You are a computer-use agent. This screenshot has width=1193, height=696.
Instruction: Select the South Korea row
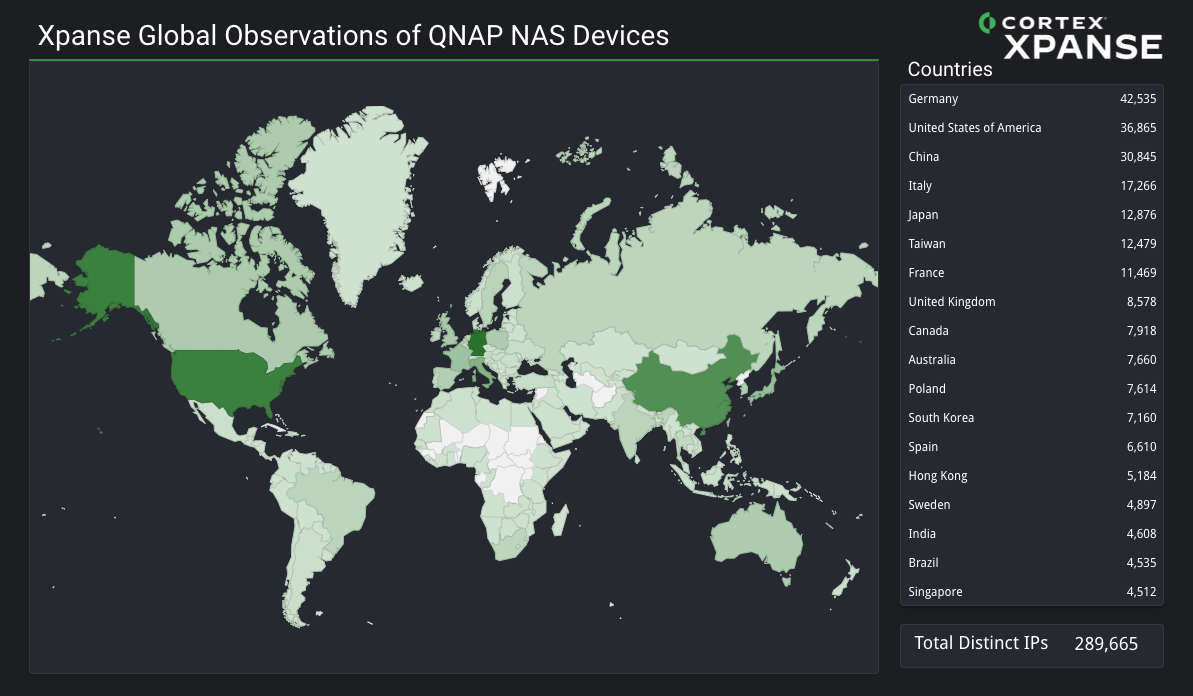point(1032,418)
